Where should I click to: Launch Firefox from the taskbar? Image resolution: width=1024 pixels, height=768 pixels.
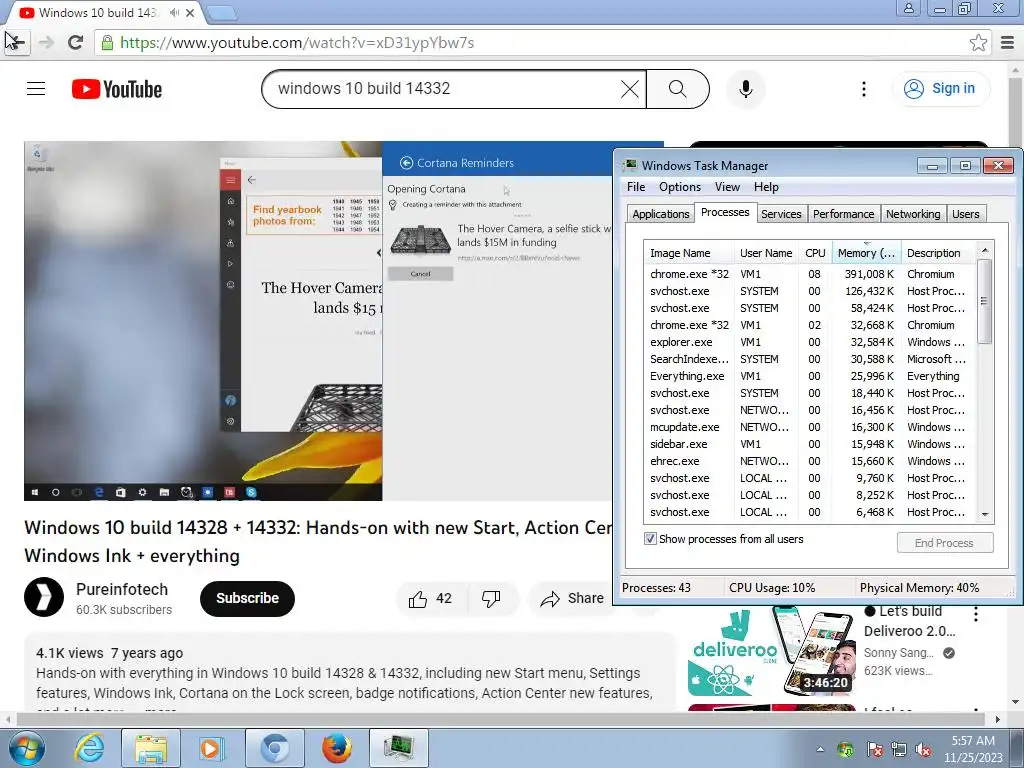336,748
